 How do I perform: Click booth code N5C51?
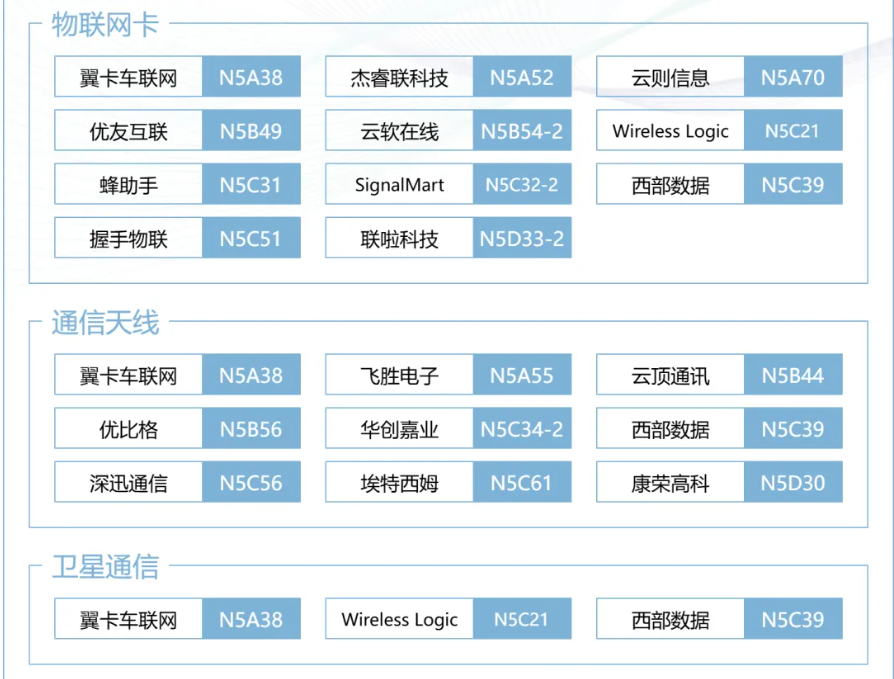tap(251, 238)
